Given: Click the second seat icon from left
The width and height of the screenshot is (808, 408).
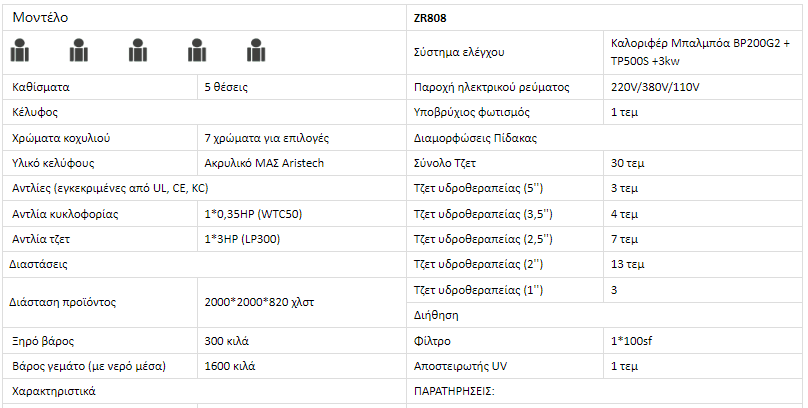Looking at the screenshot, I should (80, 48).
